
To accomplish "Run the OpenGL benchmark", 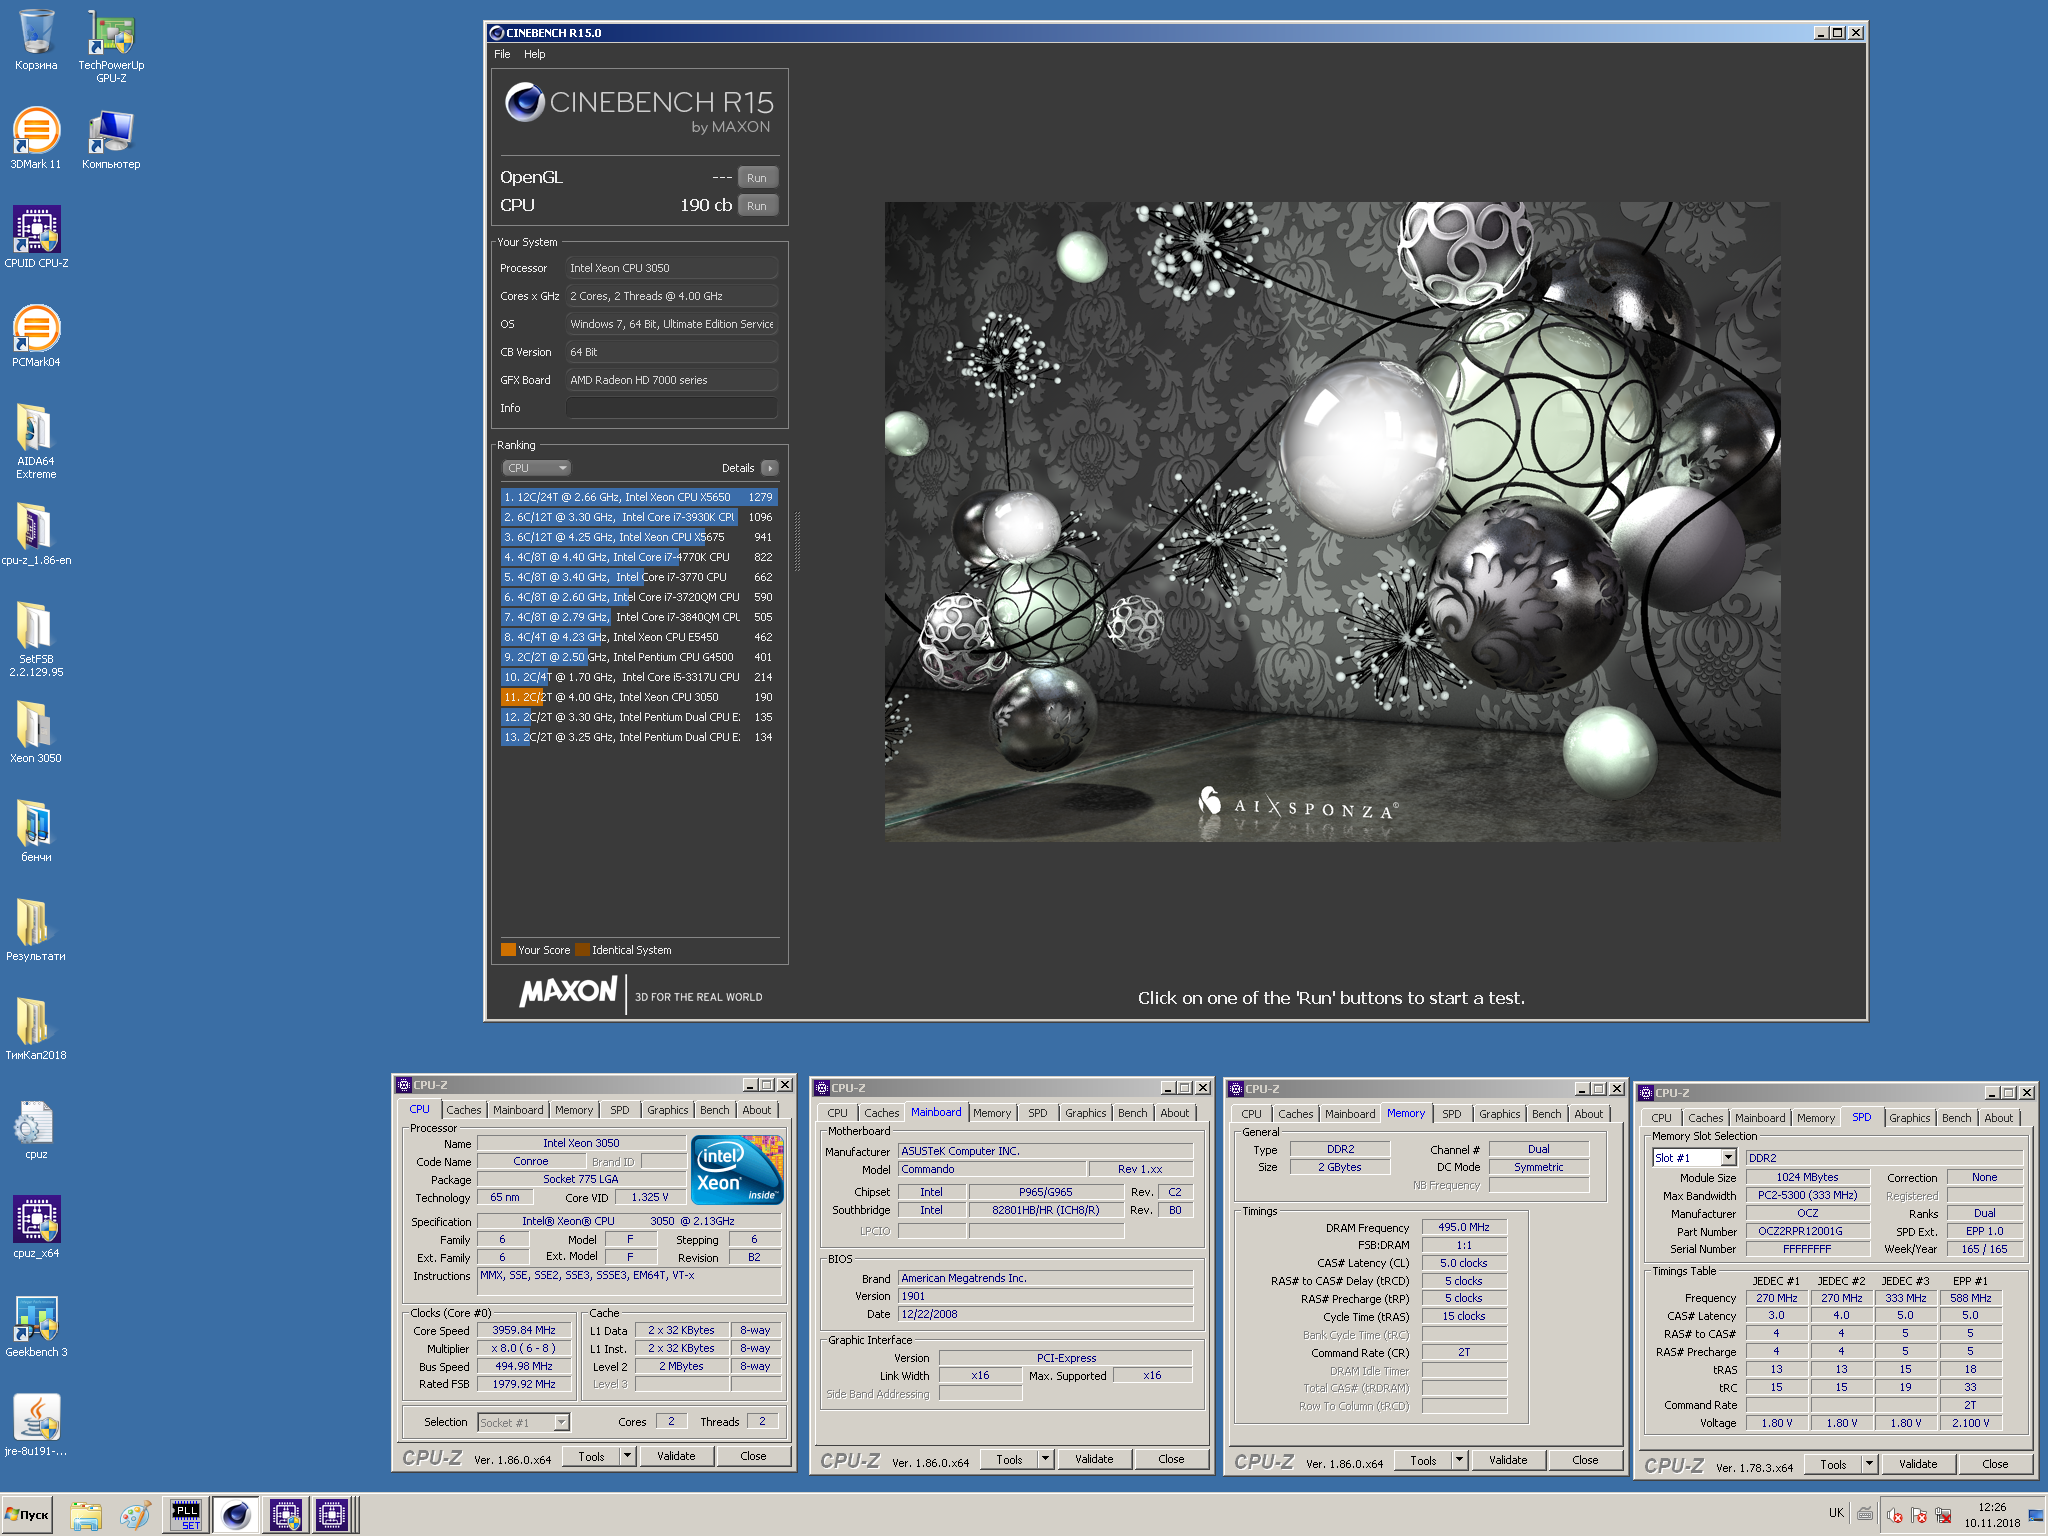I will (x=757, y=178).
